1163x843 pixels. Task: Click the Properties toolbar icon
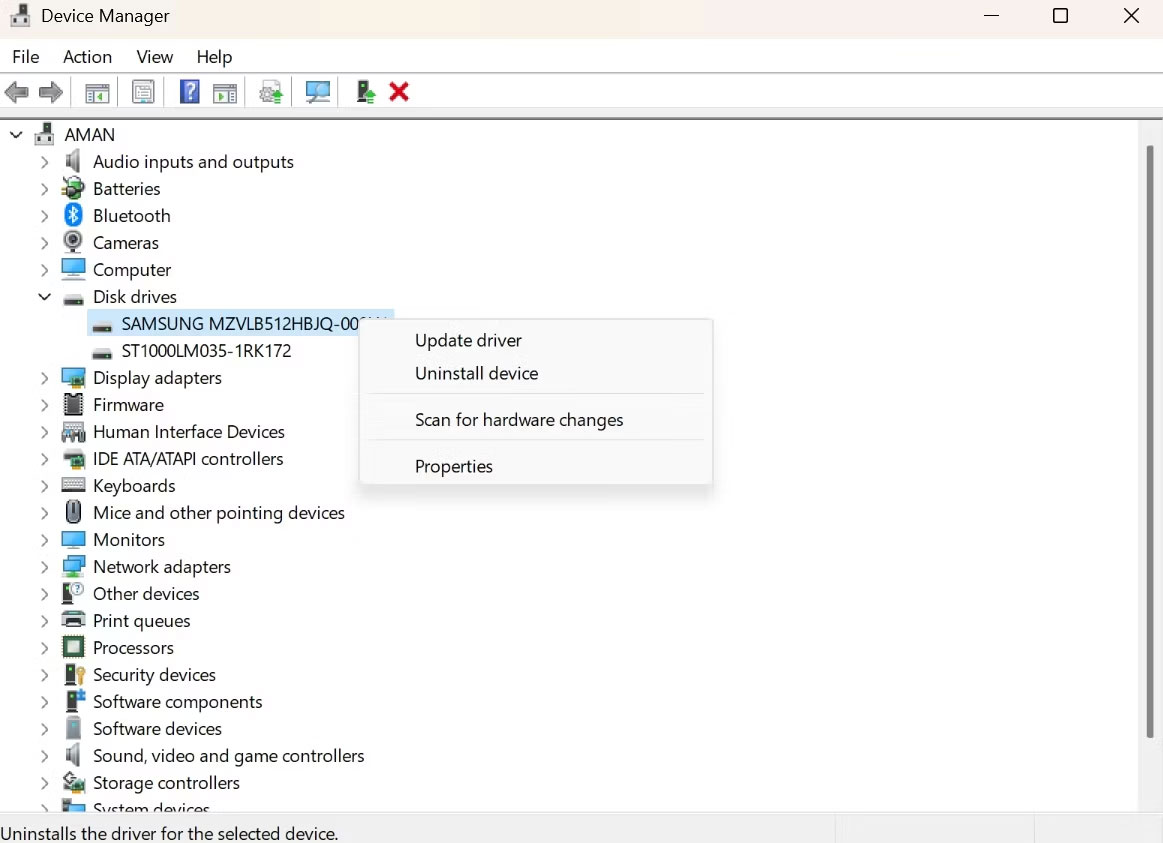(142, 91)
